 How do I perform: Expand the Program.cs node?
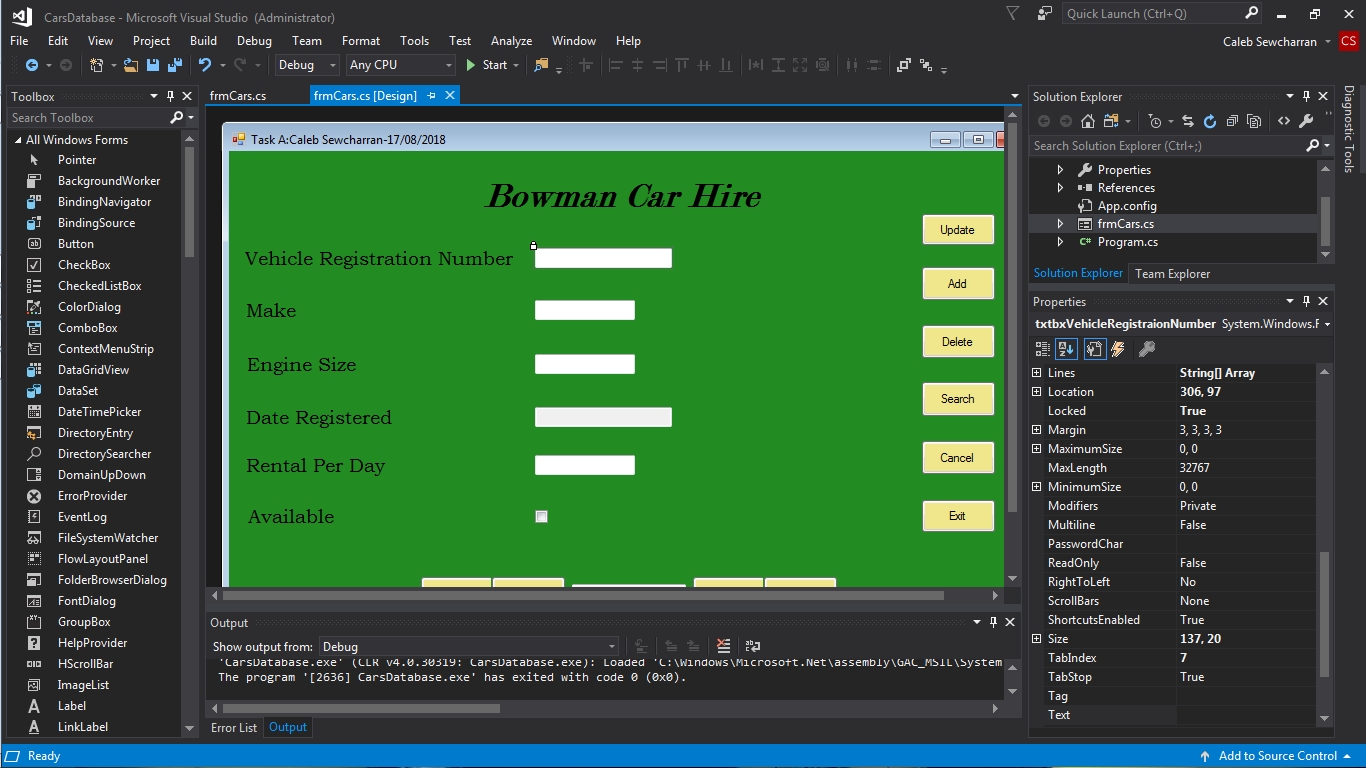1060,242
